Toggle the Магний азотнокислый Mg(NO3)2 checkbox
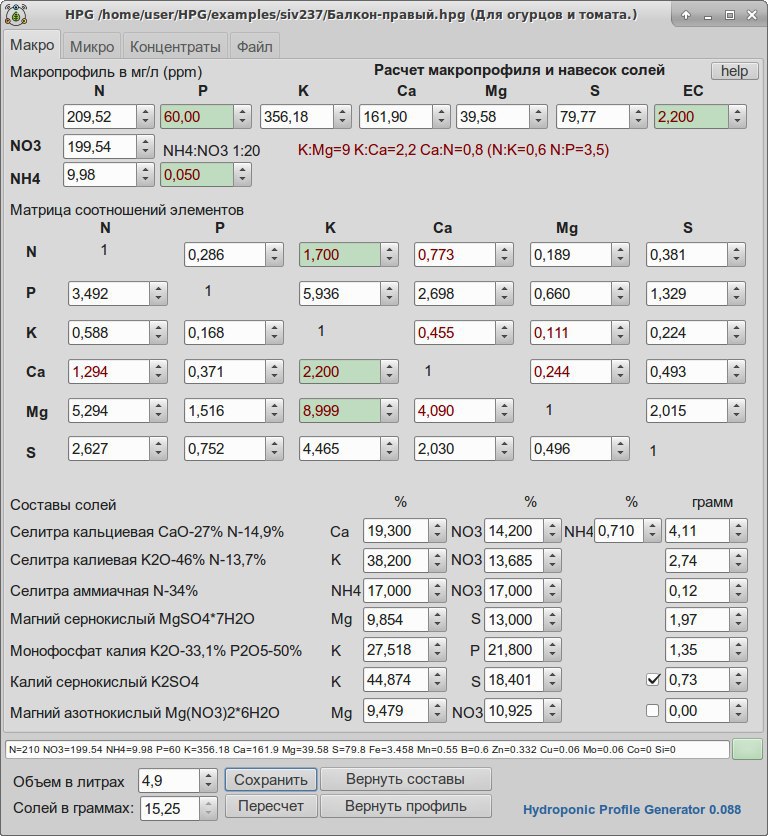 point(652,711)
